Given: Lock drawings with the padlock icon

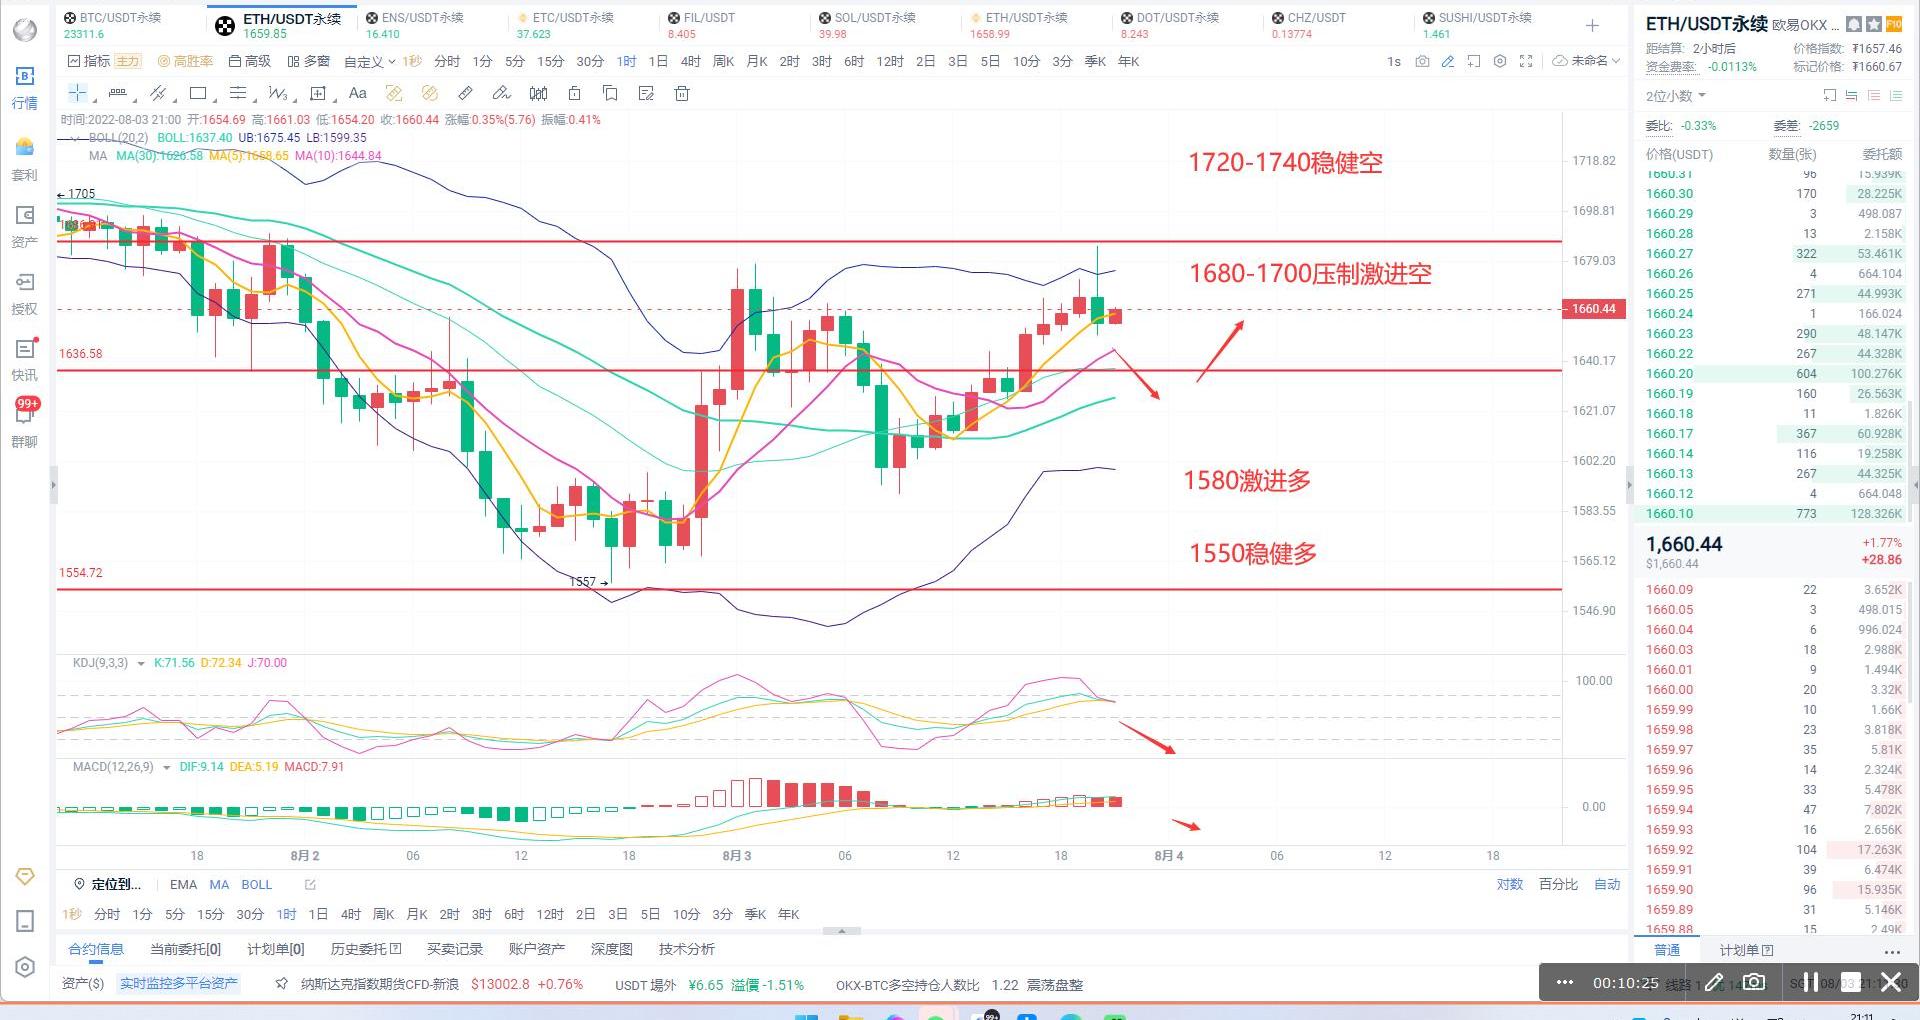Looking at the screenshot, I should coord(574,93).
